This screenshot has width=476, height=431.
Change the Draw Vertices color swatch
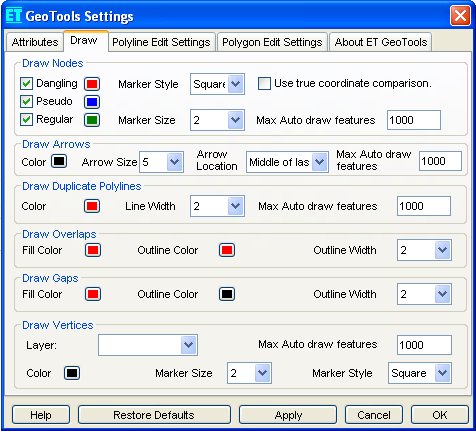point(72,373)
